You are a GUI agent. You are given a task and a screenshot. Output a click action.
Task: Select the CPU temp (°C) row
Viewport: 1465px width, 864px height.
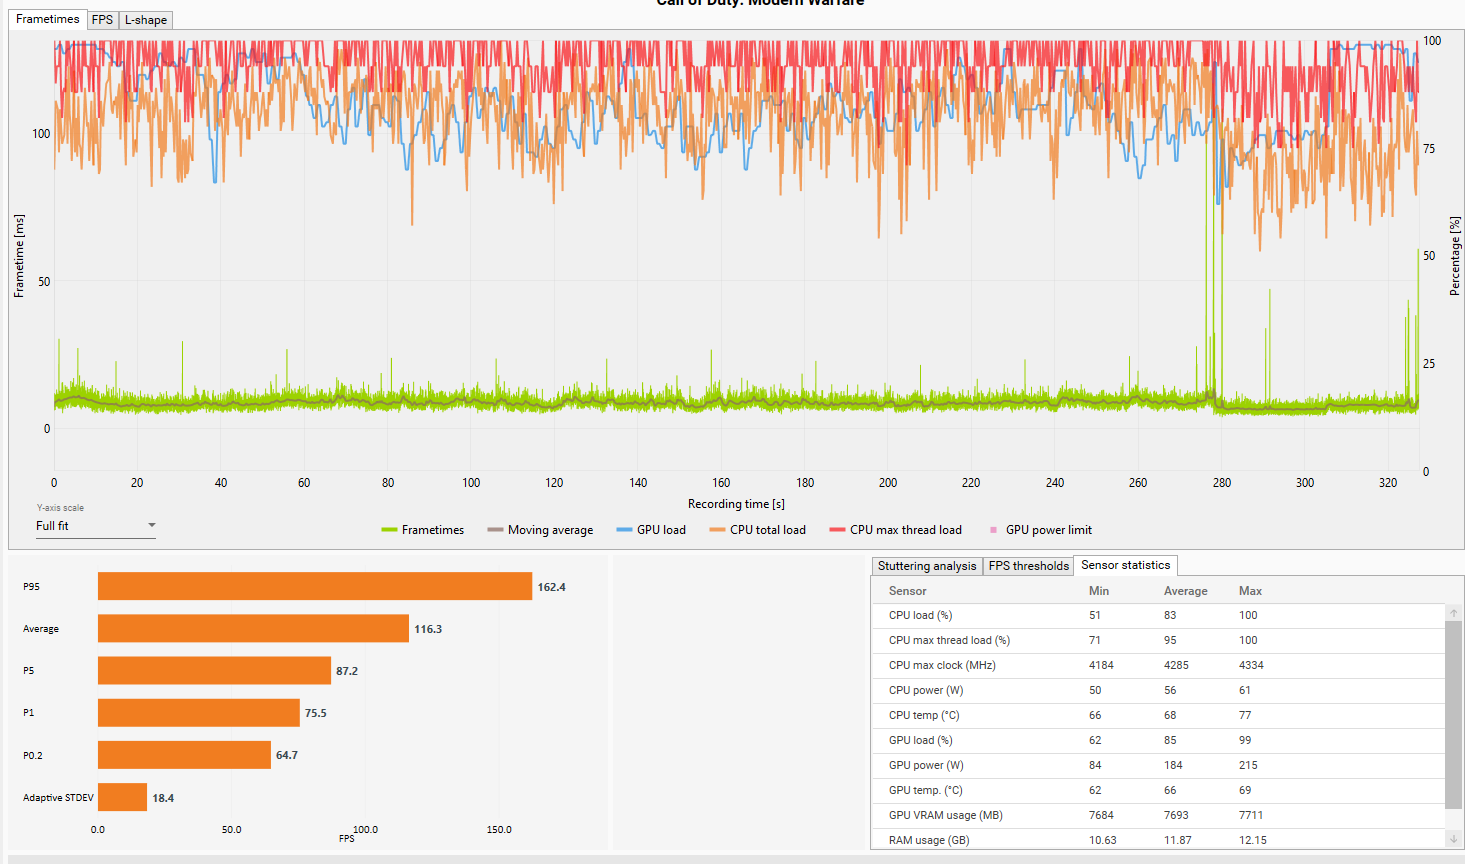click(1158, 716)
